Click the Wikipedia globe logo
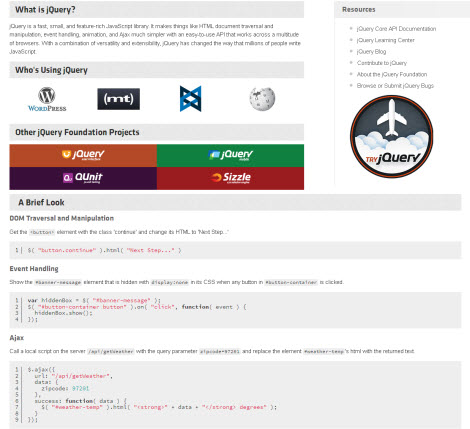This screenshot has height=429, width=470. pyautogui.click(x=262, y=99)
